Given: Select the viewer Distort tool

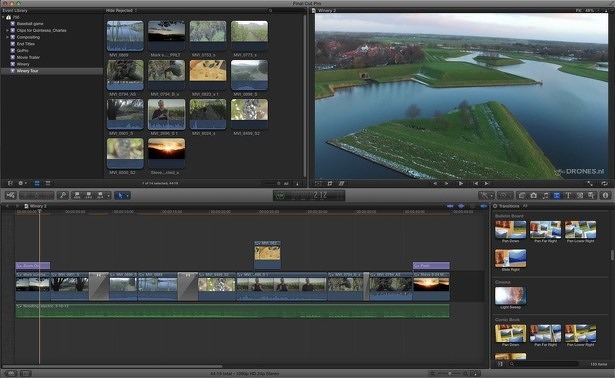Looking at the screenshot, I should (x=341, y=184).
